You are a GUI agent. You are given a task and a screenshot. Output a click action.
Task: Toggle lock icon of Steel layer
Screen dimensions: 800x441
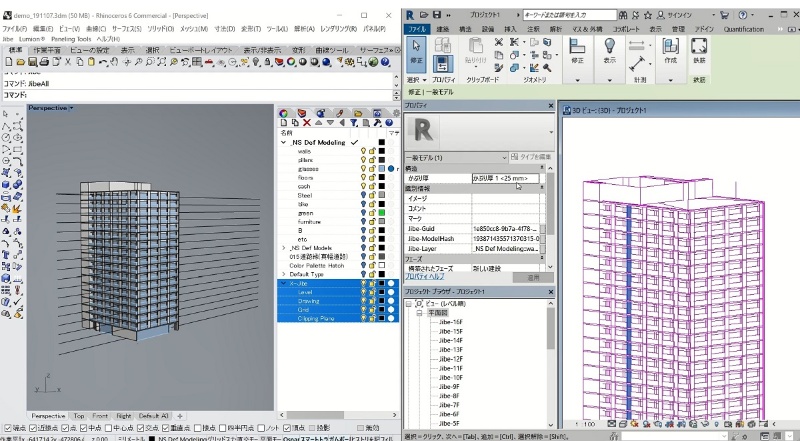(x=371, y=195)
